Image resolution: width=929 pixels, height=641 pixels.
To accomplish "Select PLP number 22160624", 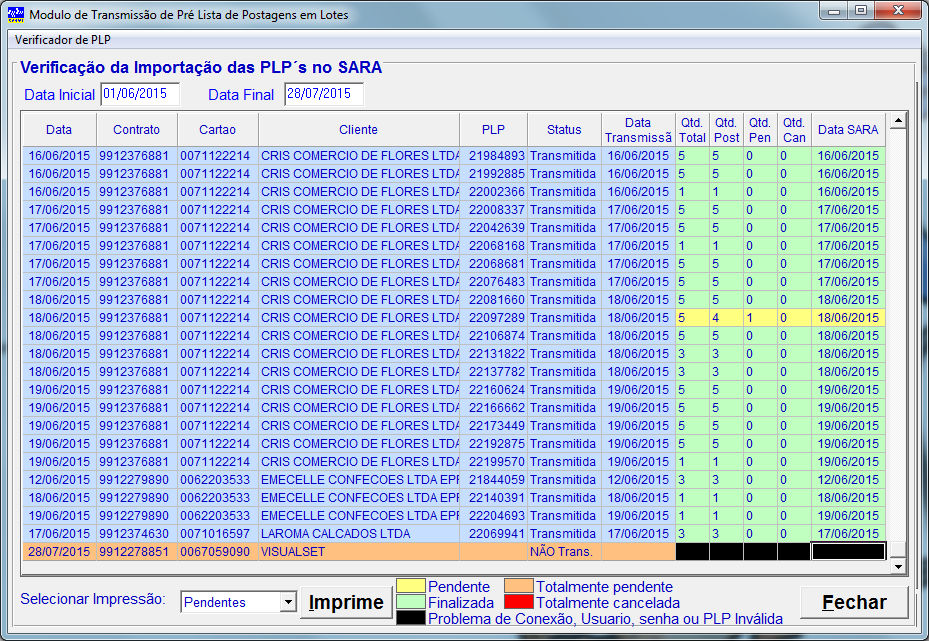I will click(496, 390).
